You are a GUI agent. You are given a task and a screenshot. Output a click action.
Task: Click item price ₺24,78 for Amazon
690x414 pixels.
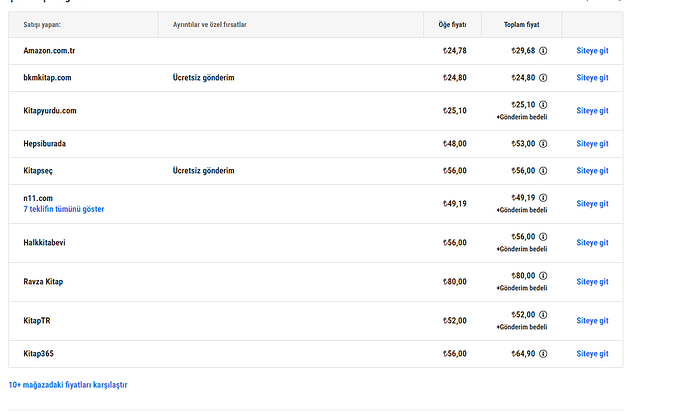(455, 51)
